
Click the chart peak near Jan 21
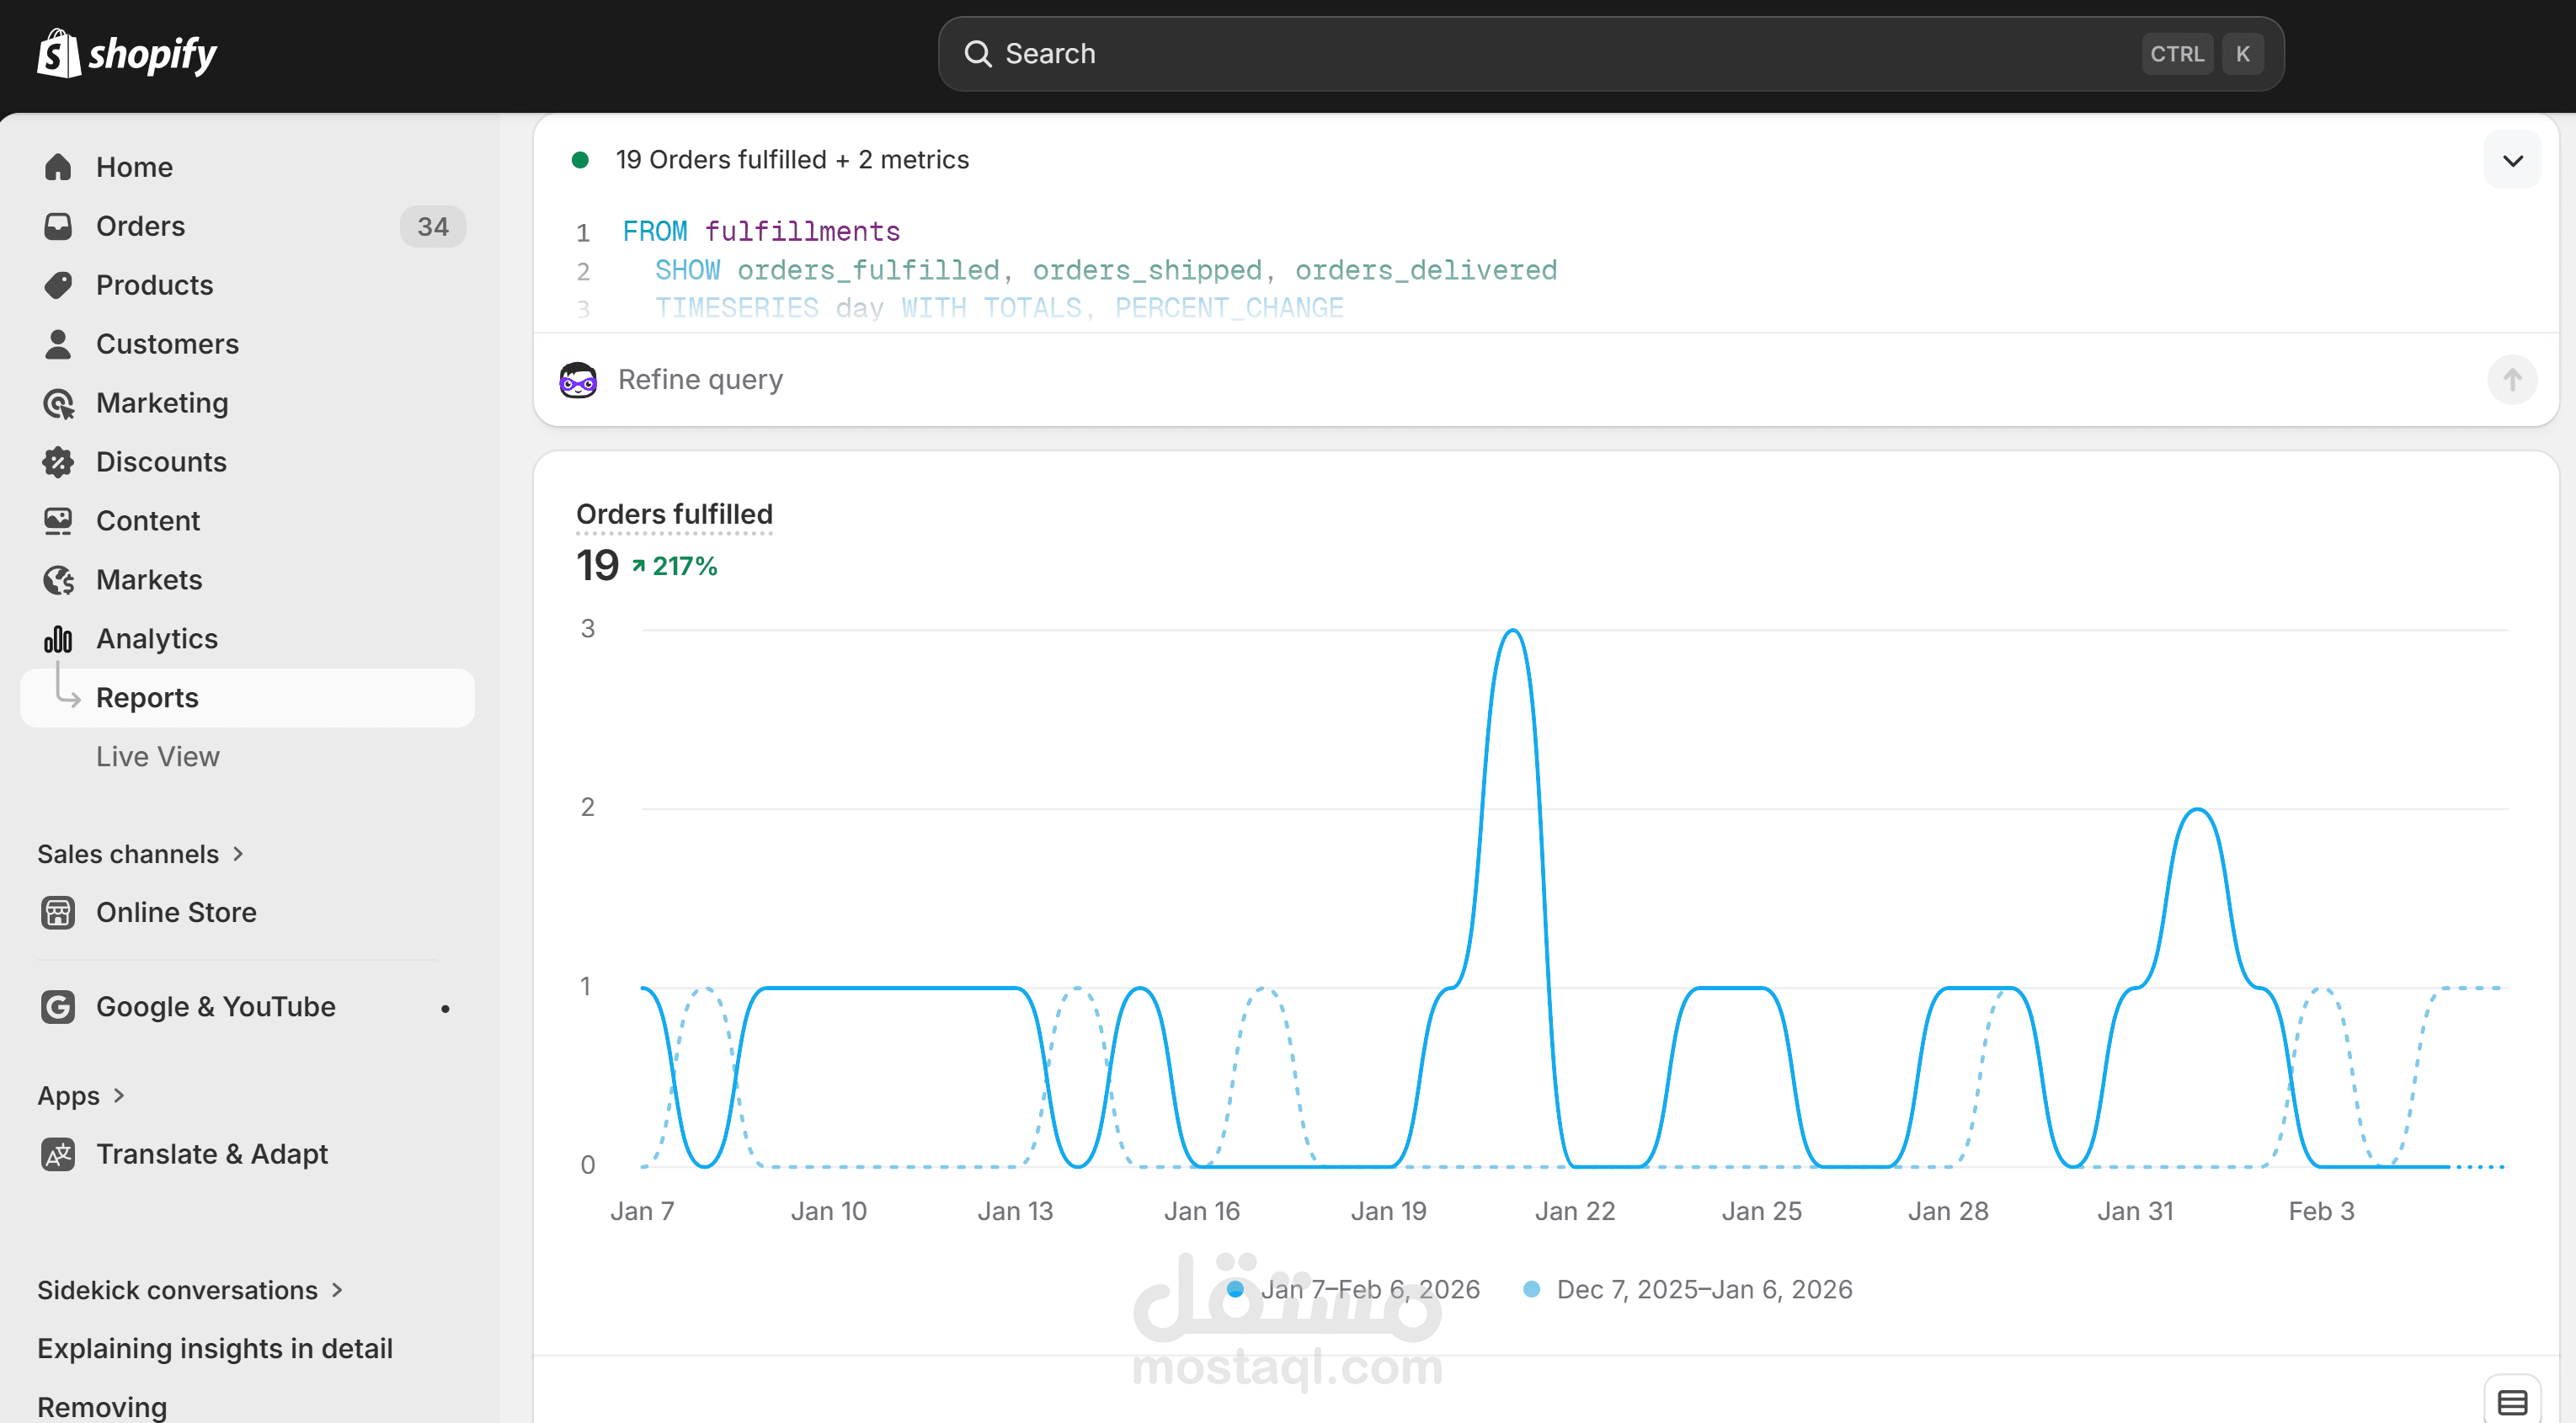[1513, 631]
